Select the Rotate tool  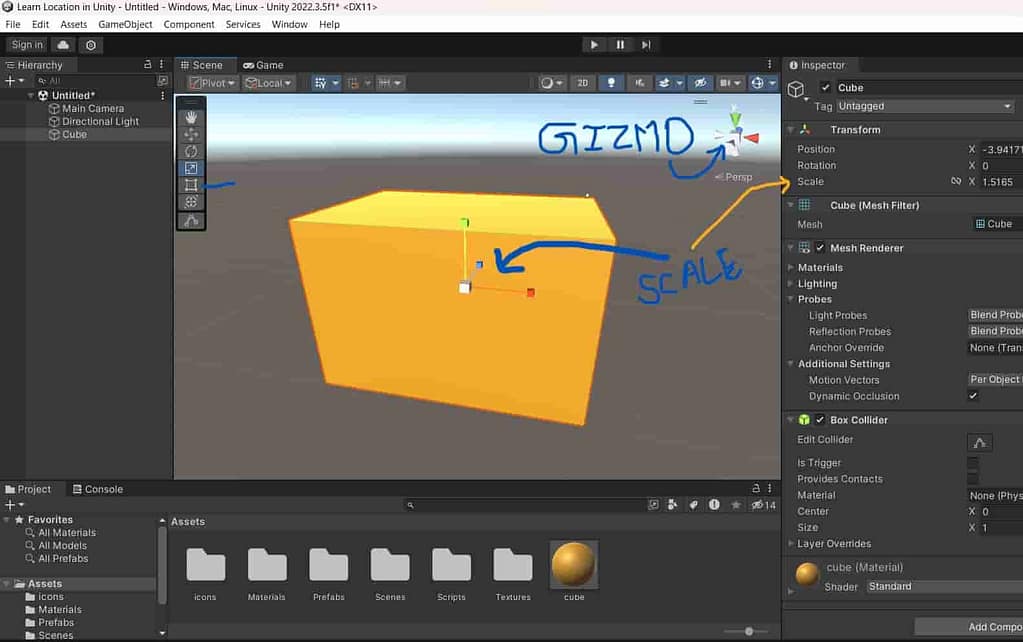[x=191, y=150]
